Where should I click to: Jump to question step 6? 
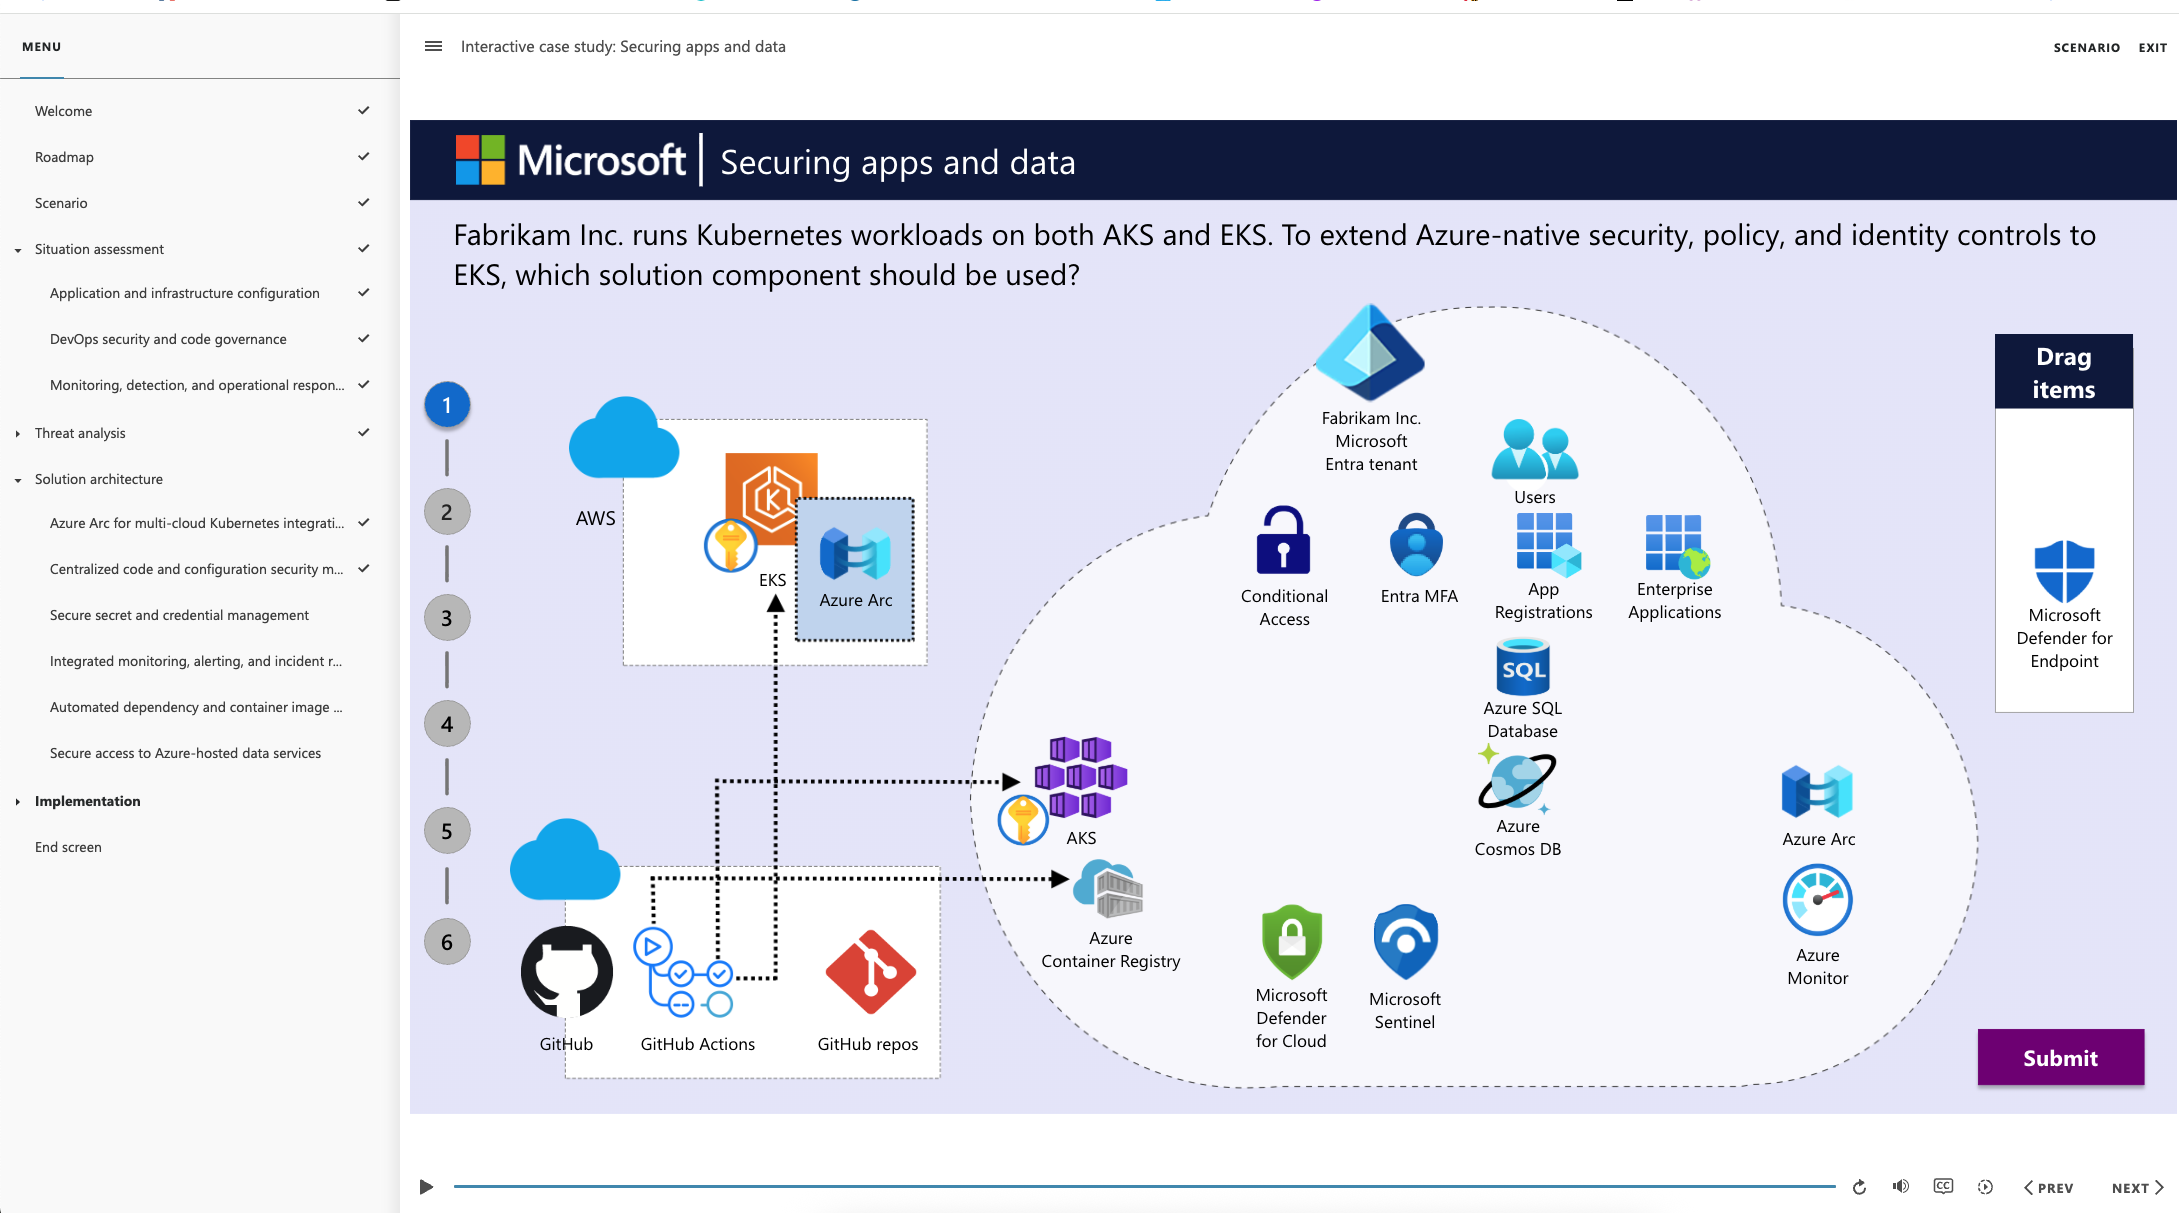(x=447, y=942)
